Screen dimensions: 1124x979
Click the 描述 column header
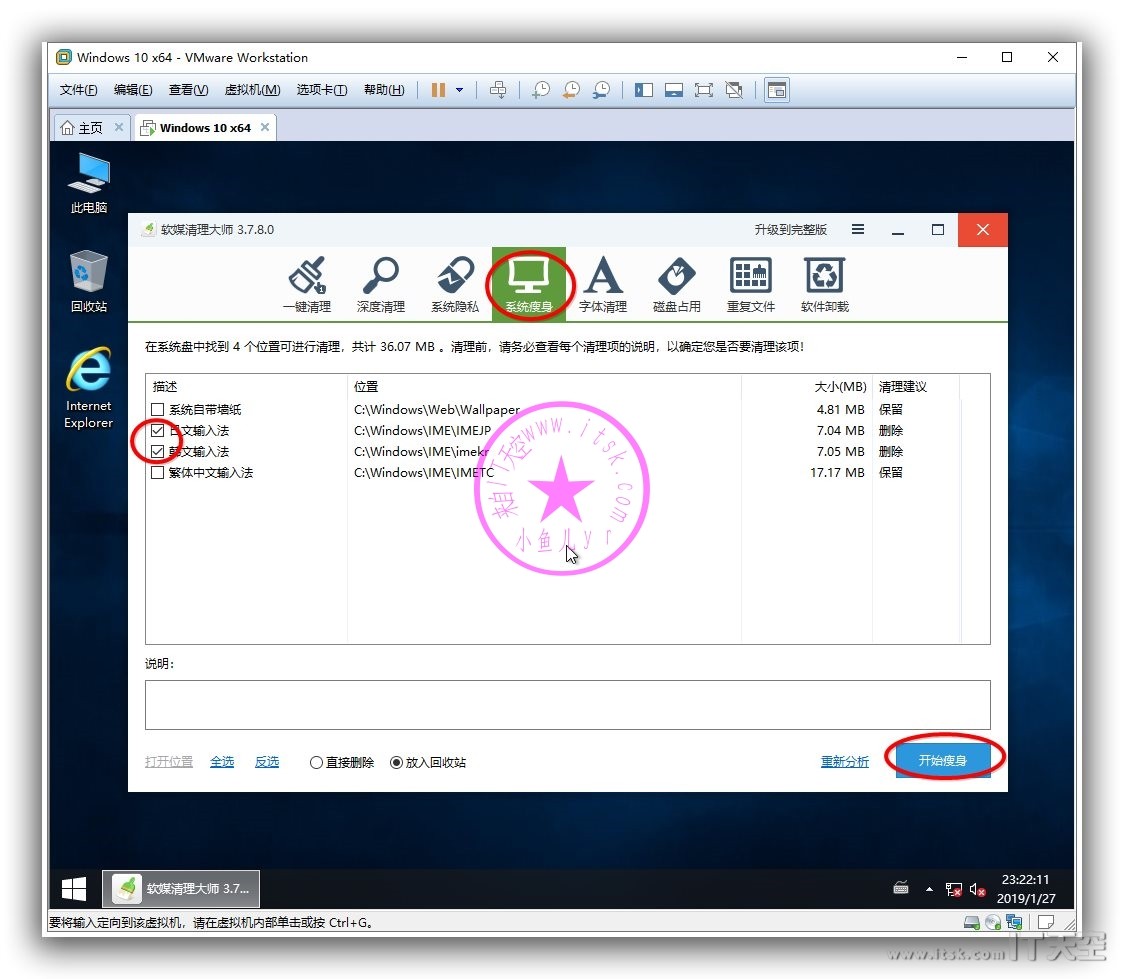point(246,386)
